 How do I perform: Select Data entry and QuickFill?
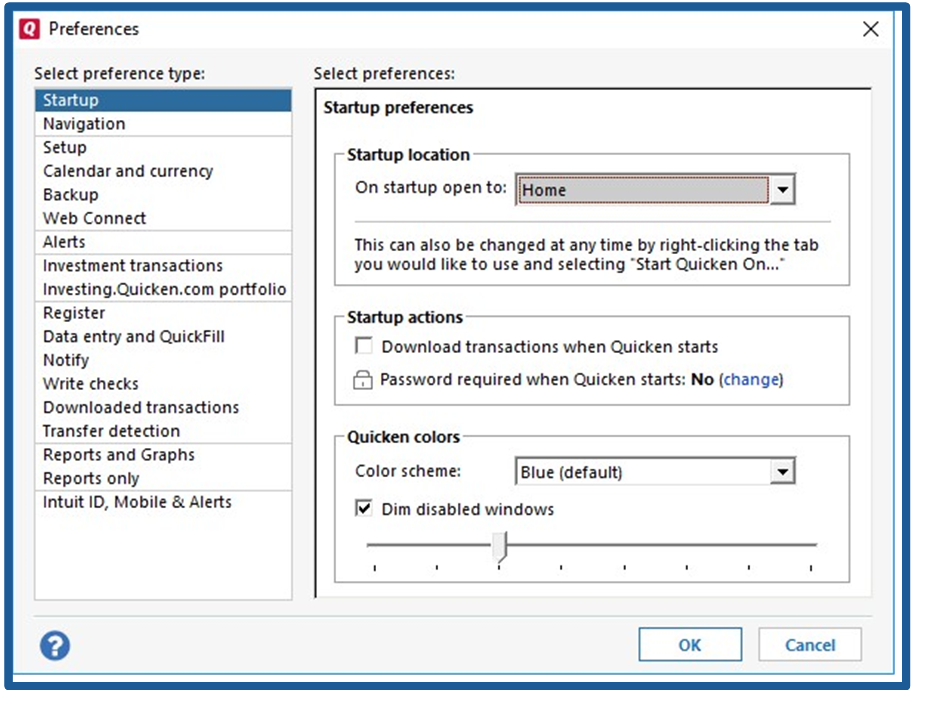134,337
